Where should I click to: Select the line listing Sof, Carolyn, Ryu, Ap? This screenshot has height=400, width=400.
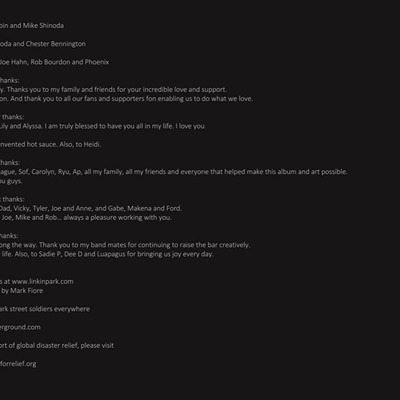(174, 172)
